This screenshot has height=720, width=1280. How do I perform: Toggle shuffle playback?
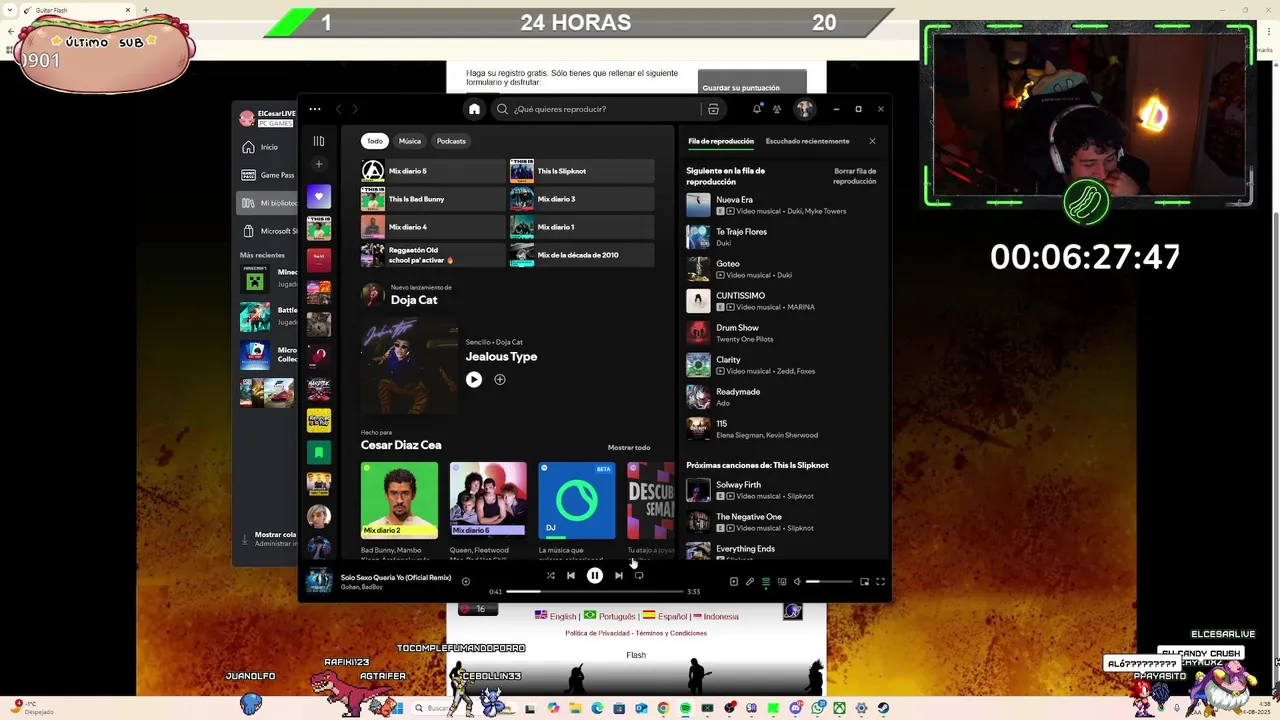click(x=550, y=575)
